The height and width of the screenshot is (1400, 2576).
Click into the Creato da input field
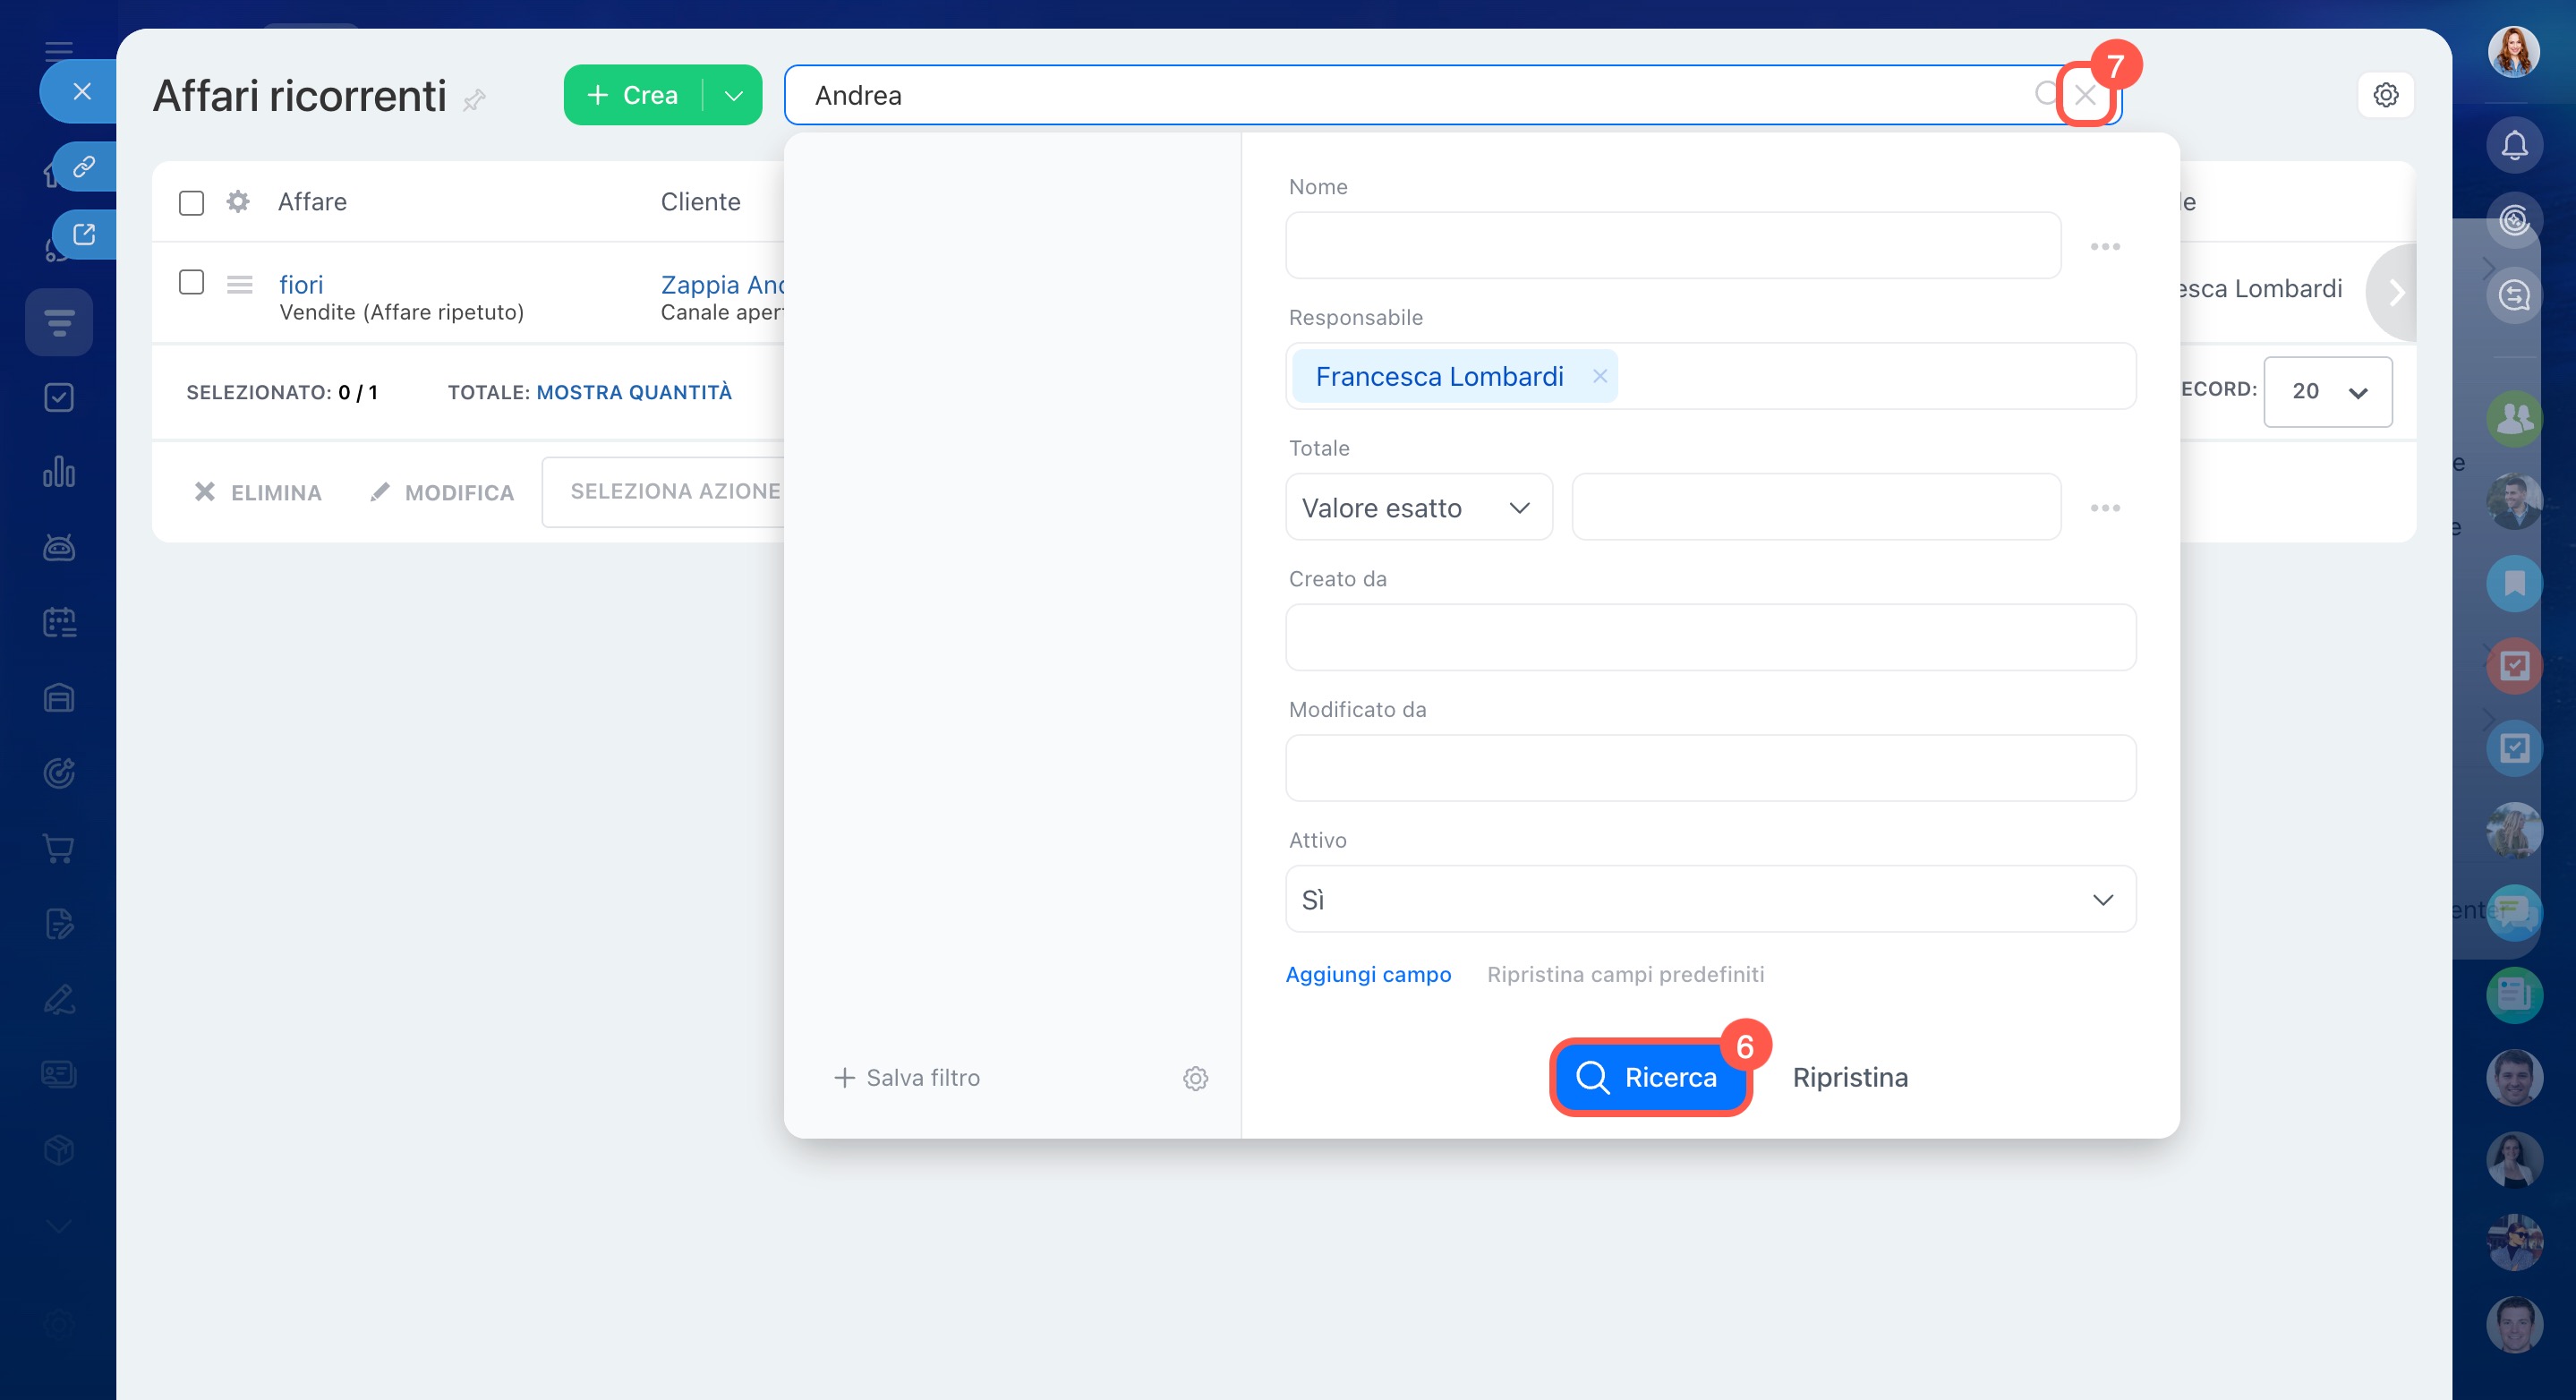[x=1710, y=637]
